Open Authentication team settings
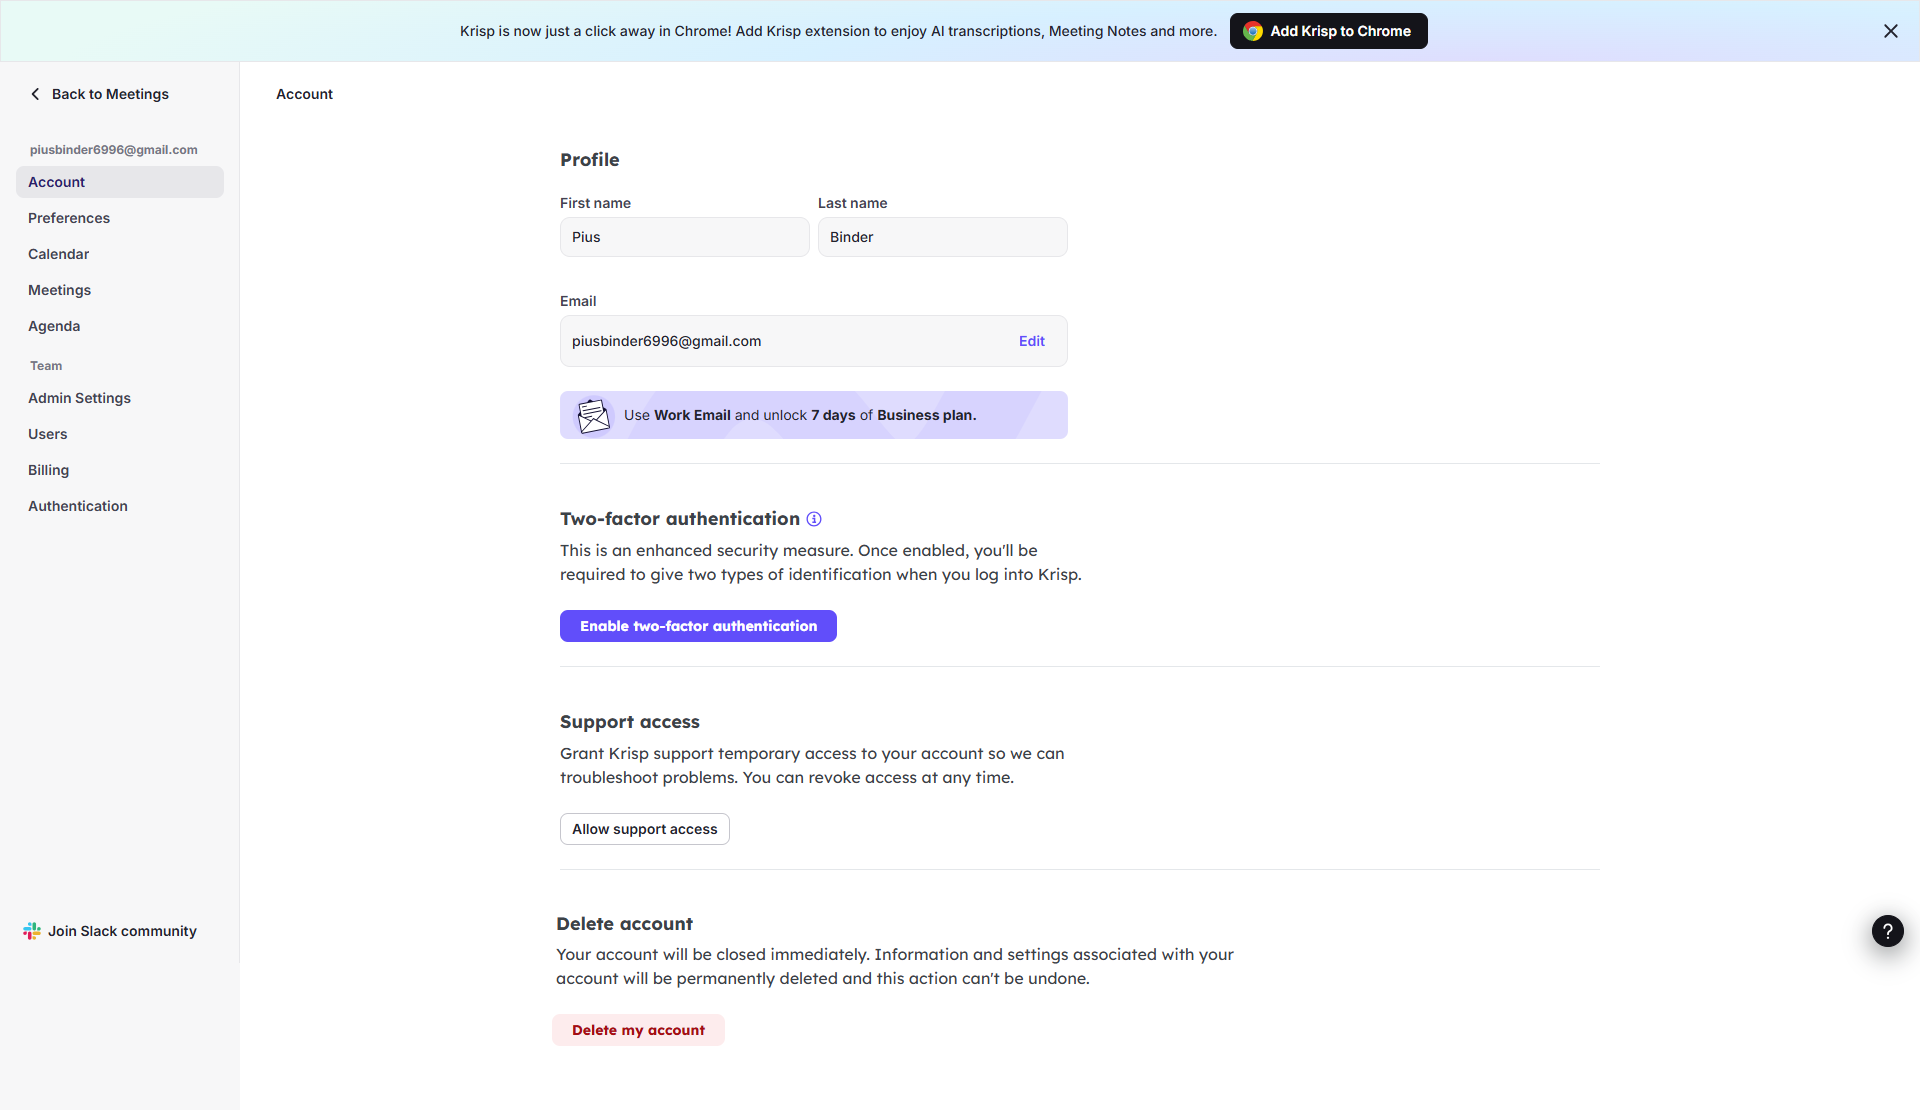The height and width of the screenshot is (1110, 1920). (x=78, y=506)
